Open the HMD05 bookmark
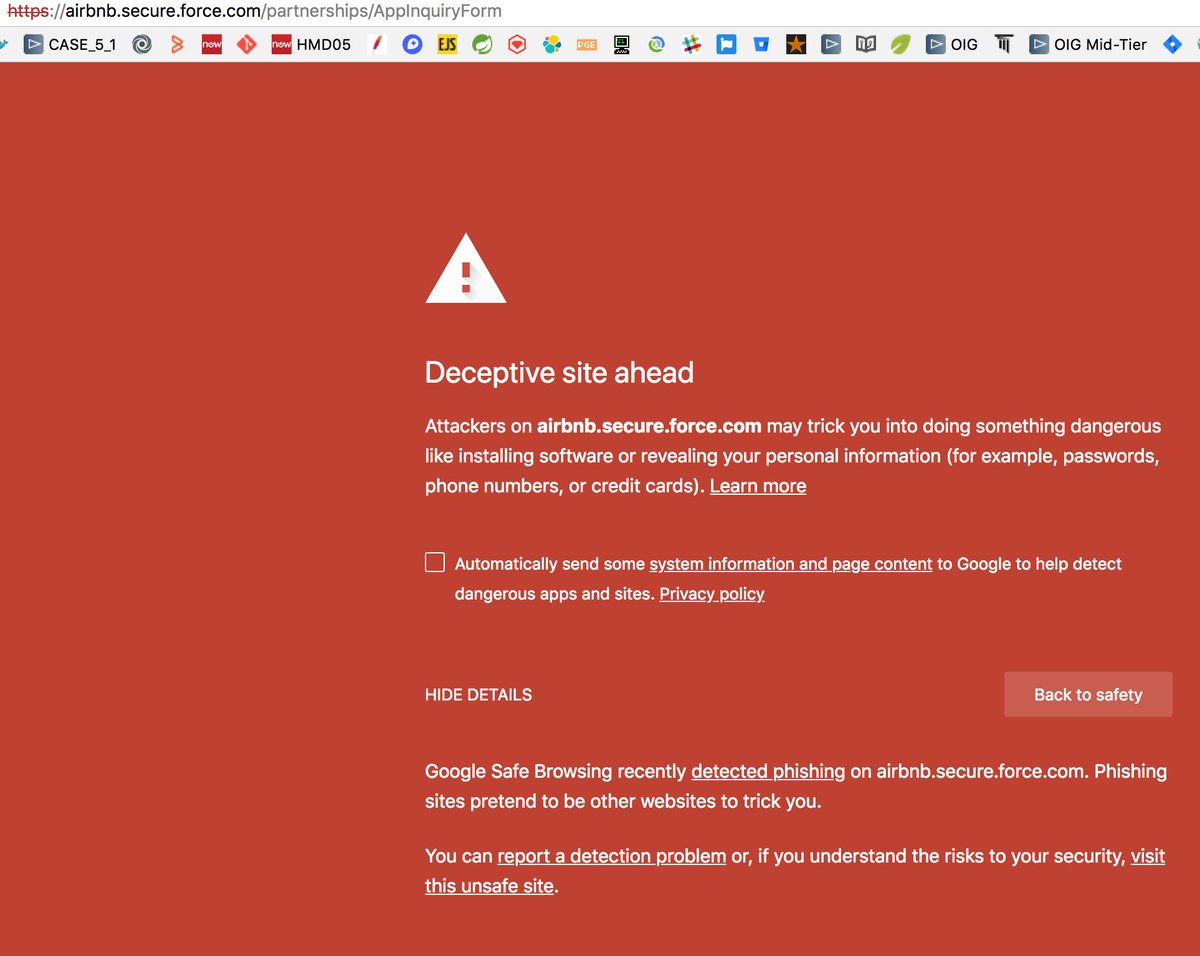 point(311,44)
